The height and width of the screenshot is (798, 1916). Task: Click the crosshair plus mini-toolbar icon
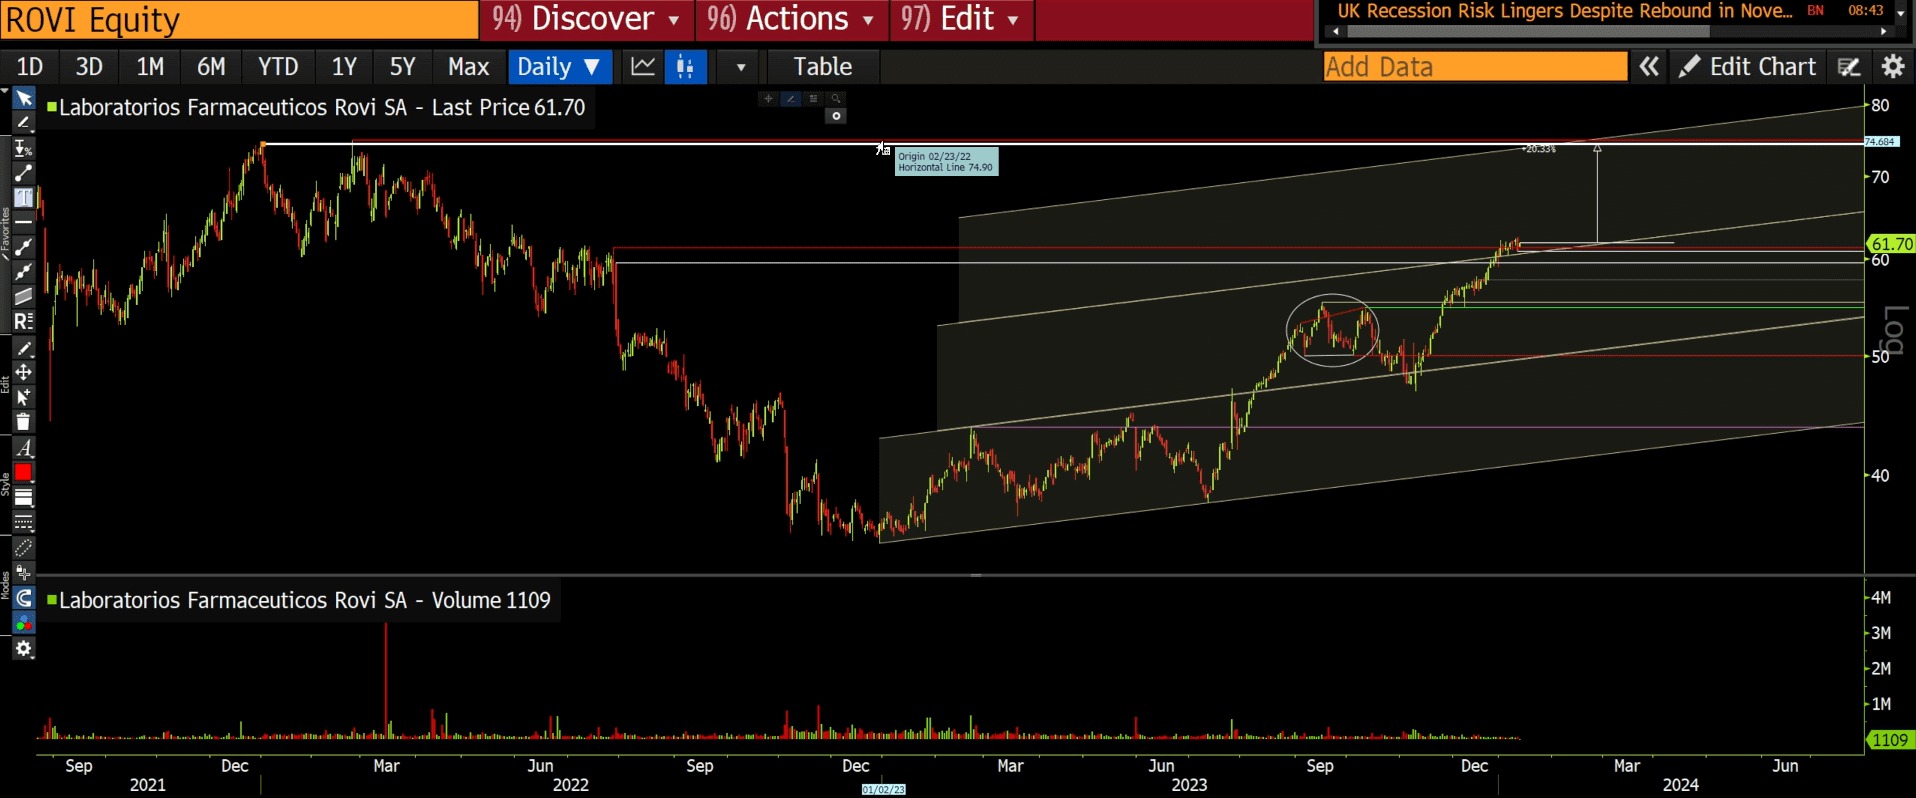[x=768, y=98]
